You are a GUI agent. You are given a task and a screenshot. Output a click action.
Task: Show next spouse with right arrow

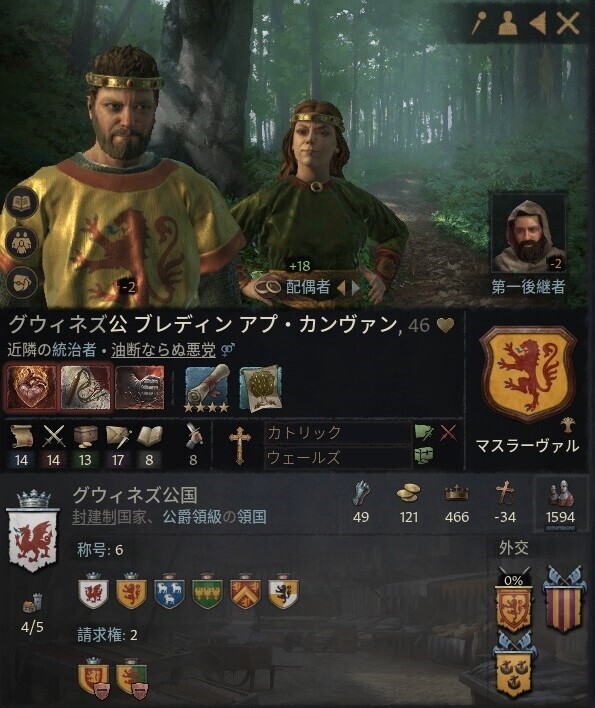click(355, 288)
